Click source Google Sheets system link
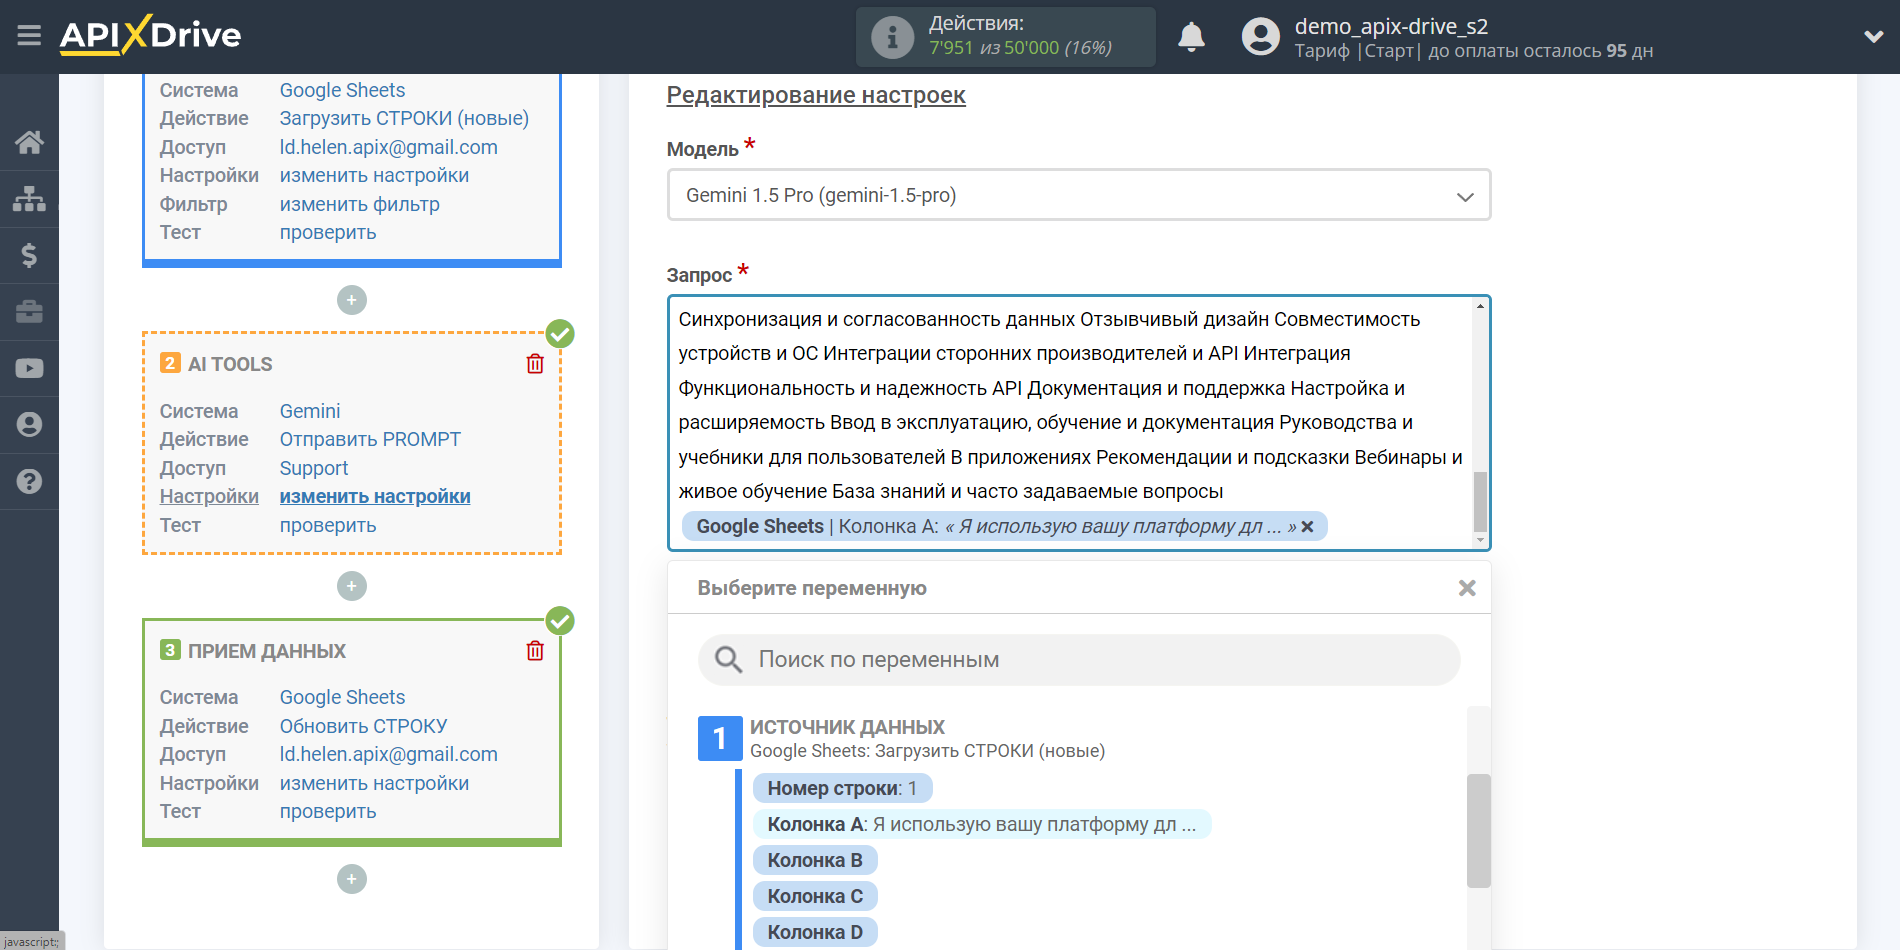1900x950 pixels. pyautogui.click(x=342, y=90)
